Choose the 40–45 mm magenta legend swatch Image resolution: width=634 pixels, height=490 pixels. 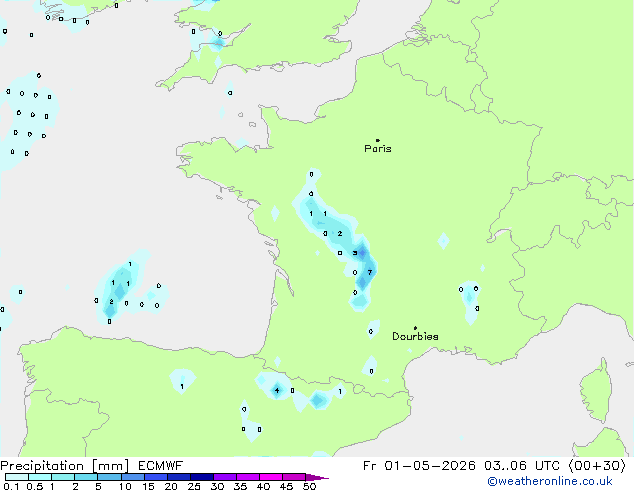pyautogui.click(x=271, y=477)
